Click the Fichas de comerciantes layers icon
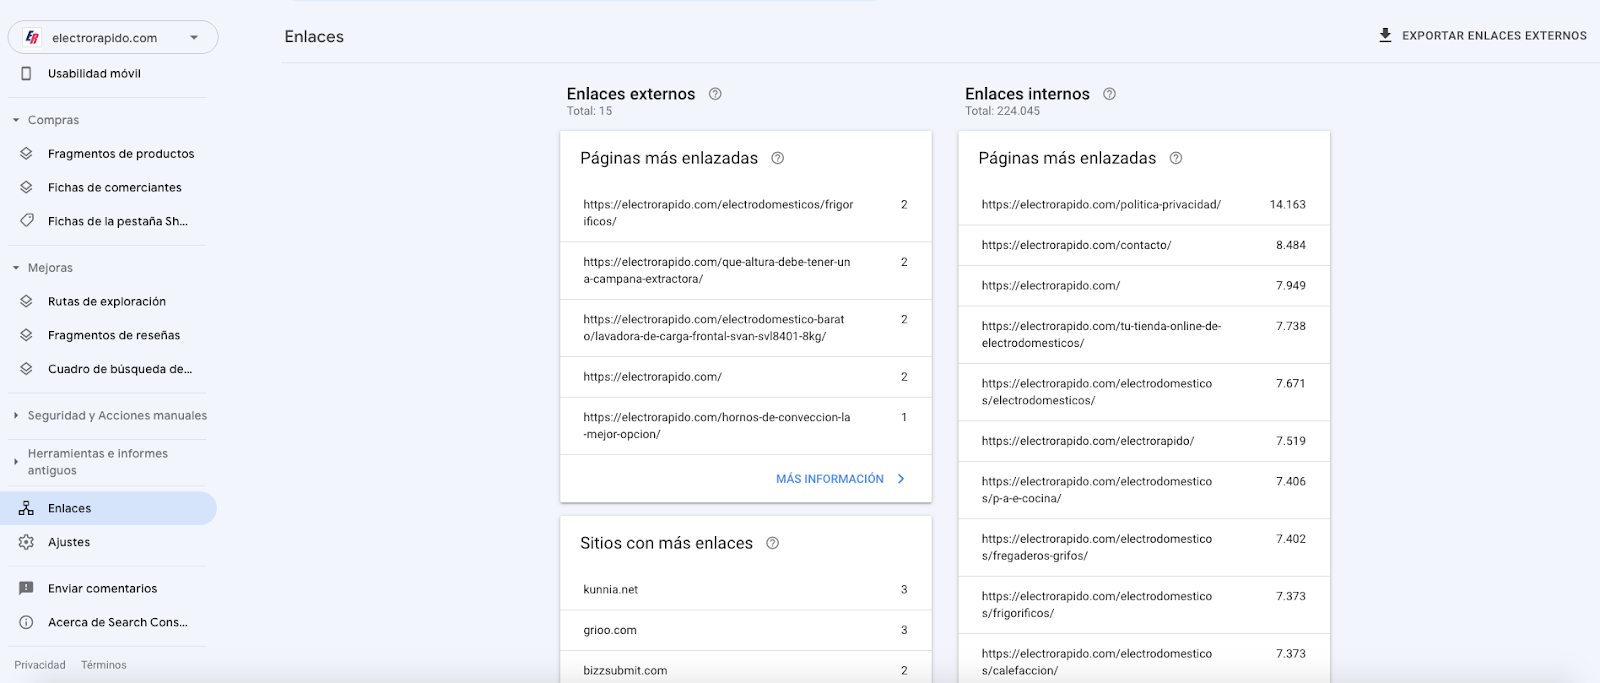1600x683 pixels. pyautogui.click(x=26, y=187)
